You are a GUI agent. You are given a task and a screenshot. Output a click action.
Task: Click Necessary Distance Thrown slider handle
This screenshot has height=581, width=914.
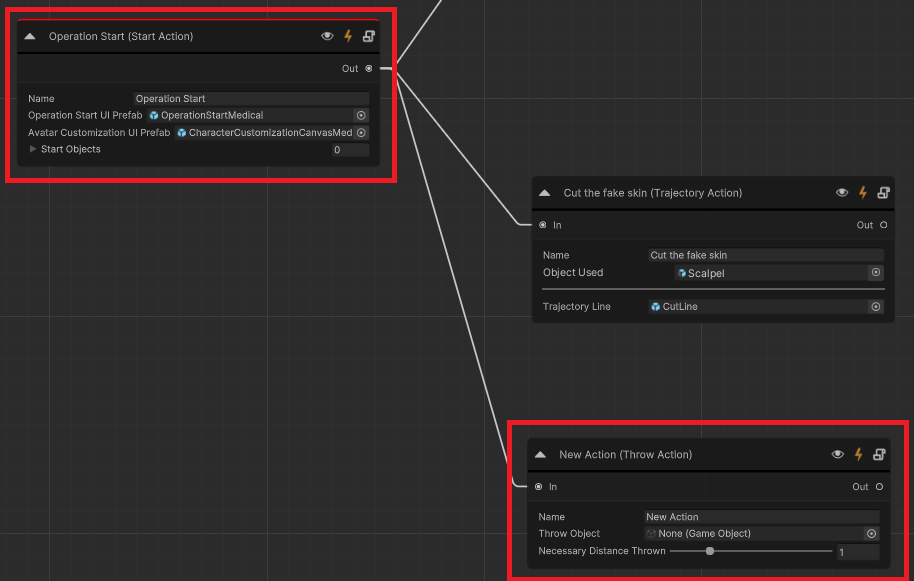(710, 551)
